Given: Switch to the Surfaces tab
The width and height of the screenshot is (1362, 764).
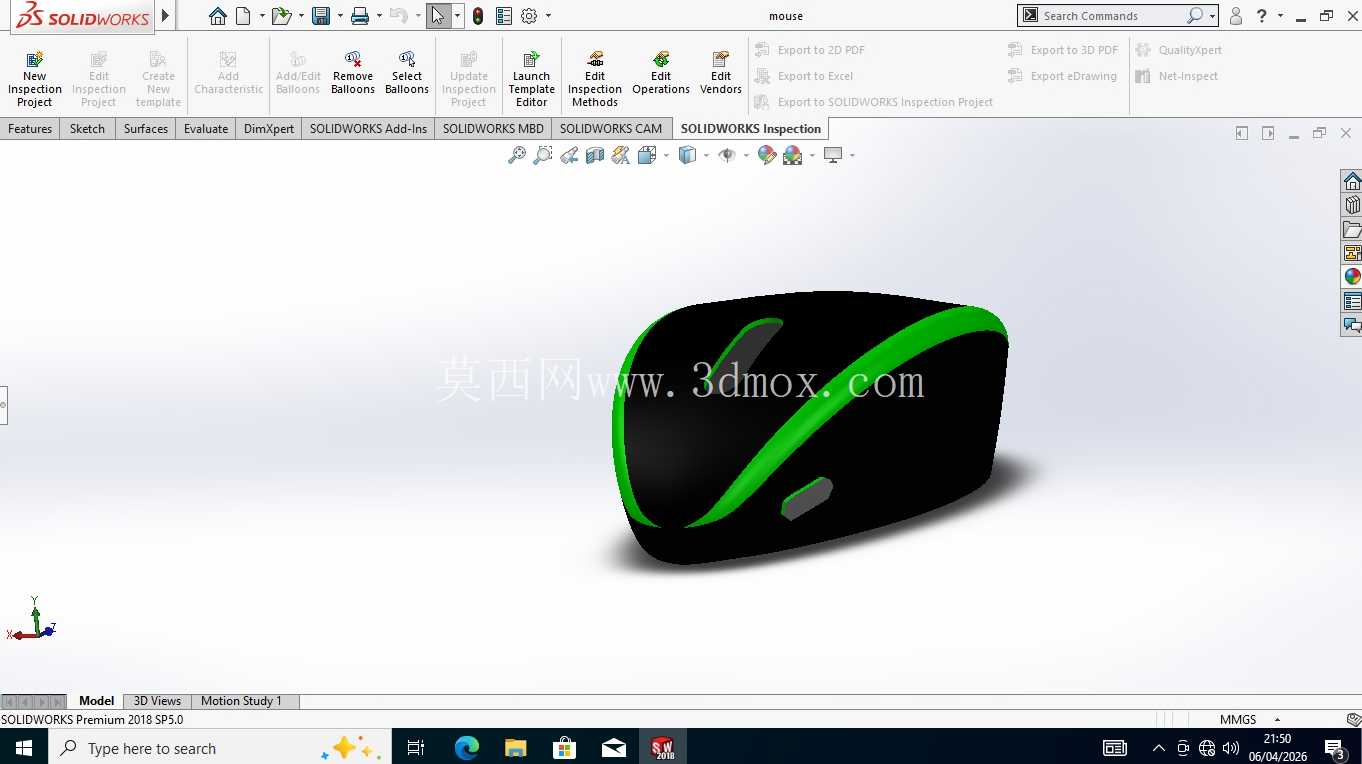Looking at the screenshot, I should 146,129.
